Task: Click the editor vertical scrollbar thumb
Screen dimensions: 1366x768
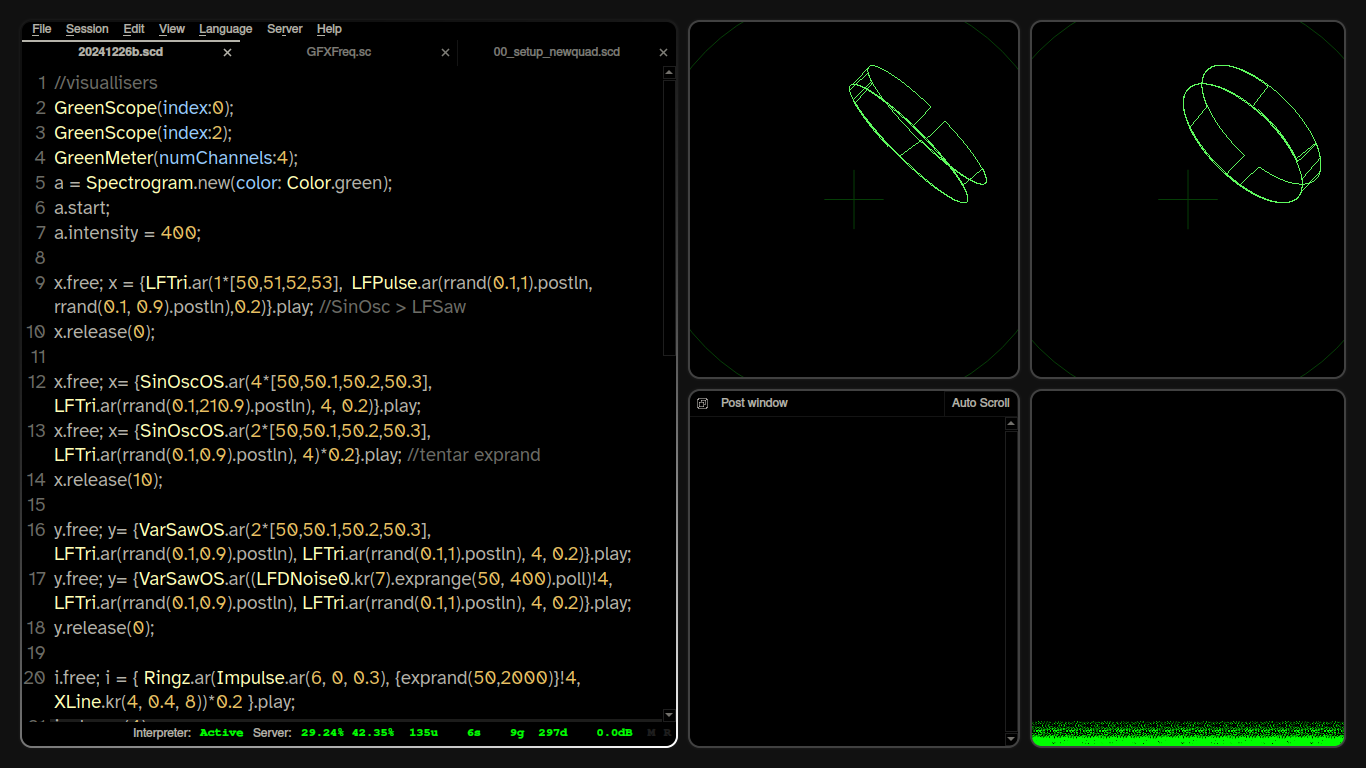Action: pyautogui.click(x=670, y=217)
